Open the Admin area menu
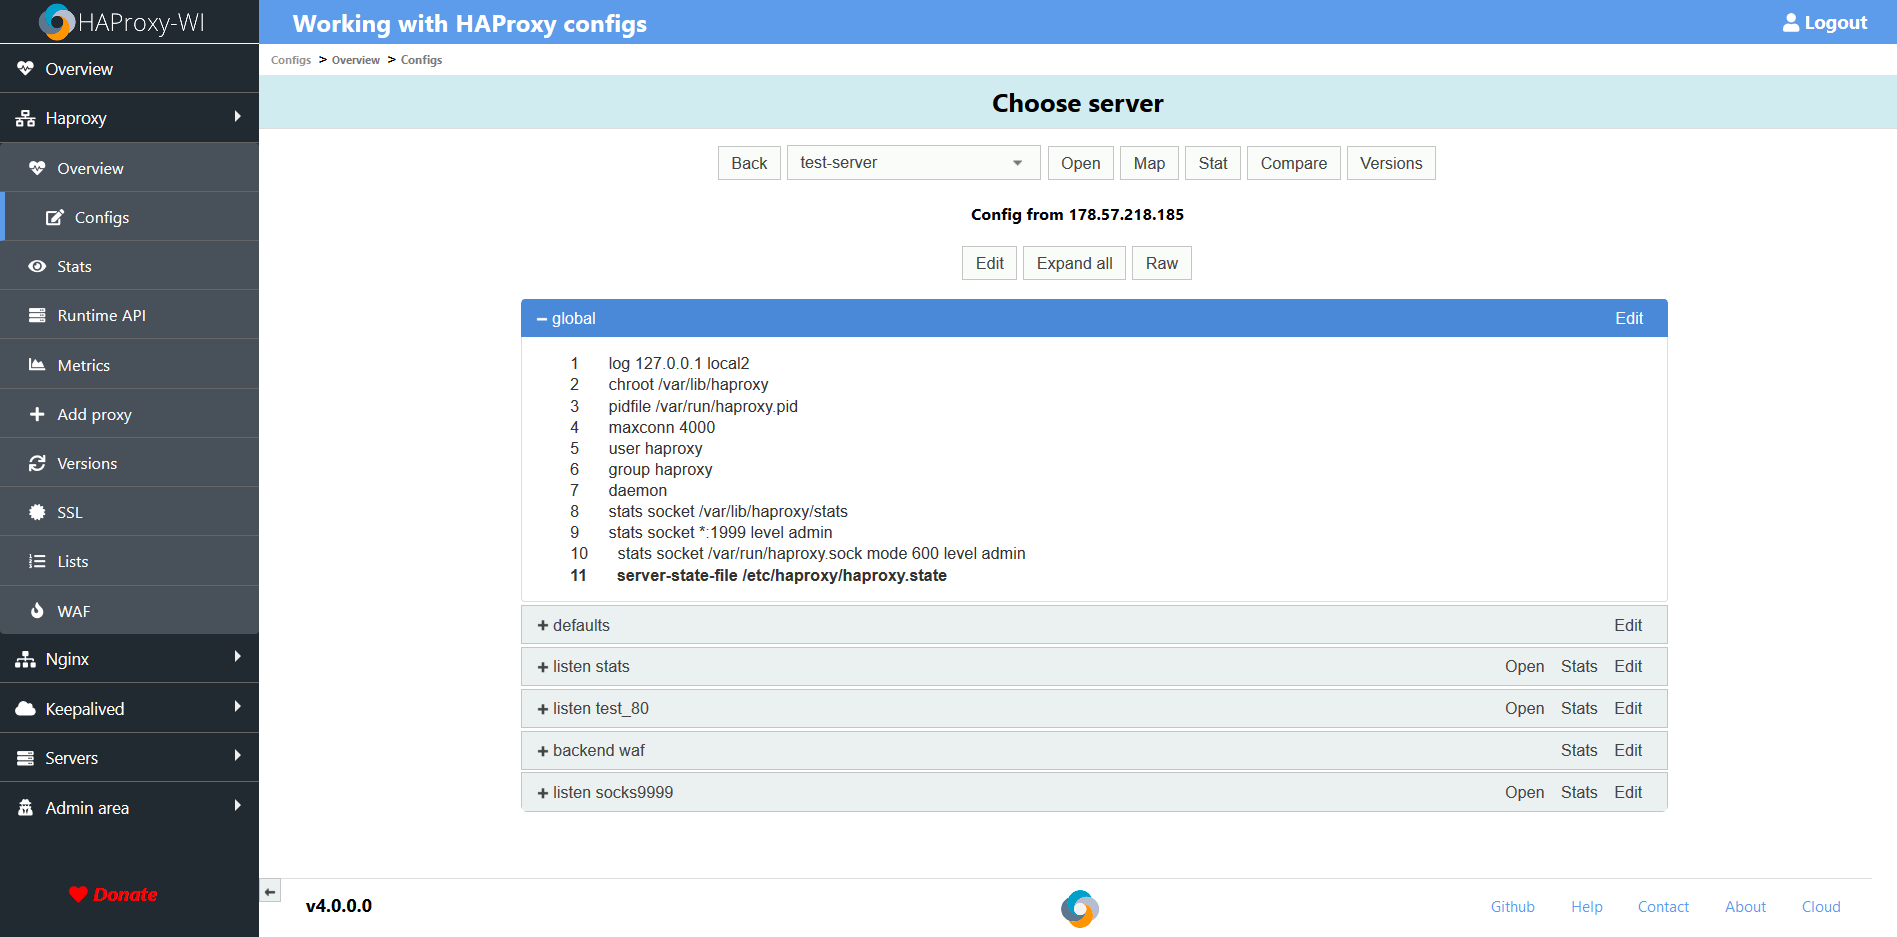The image size is (1897, 937). [87, 807]
